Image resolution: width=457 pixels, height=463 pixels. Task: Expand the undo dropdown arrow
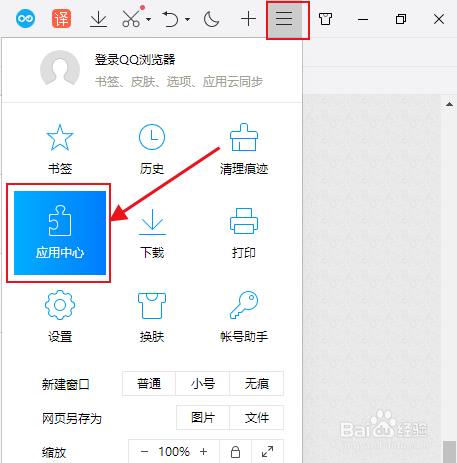[x=188, y=19]
